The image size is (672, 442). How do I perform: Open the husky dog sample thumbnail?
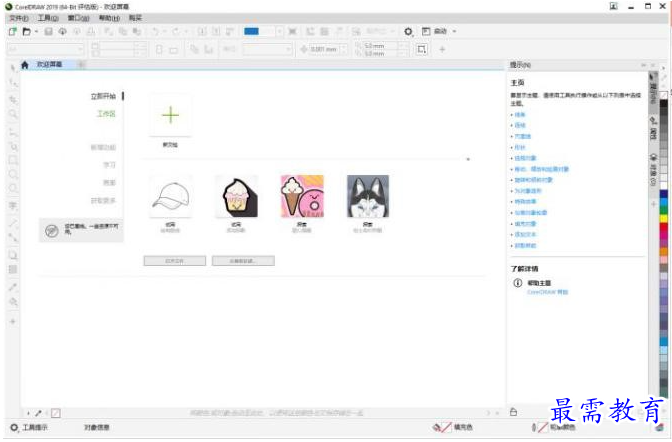[368, 196]
